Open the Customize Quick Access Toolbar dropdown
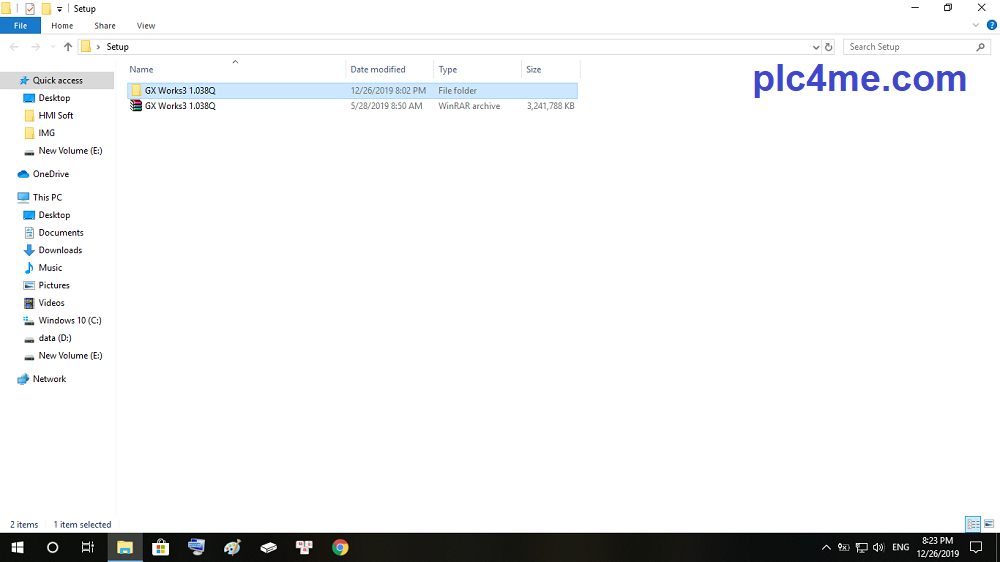 click(60, 9)
